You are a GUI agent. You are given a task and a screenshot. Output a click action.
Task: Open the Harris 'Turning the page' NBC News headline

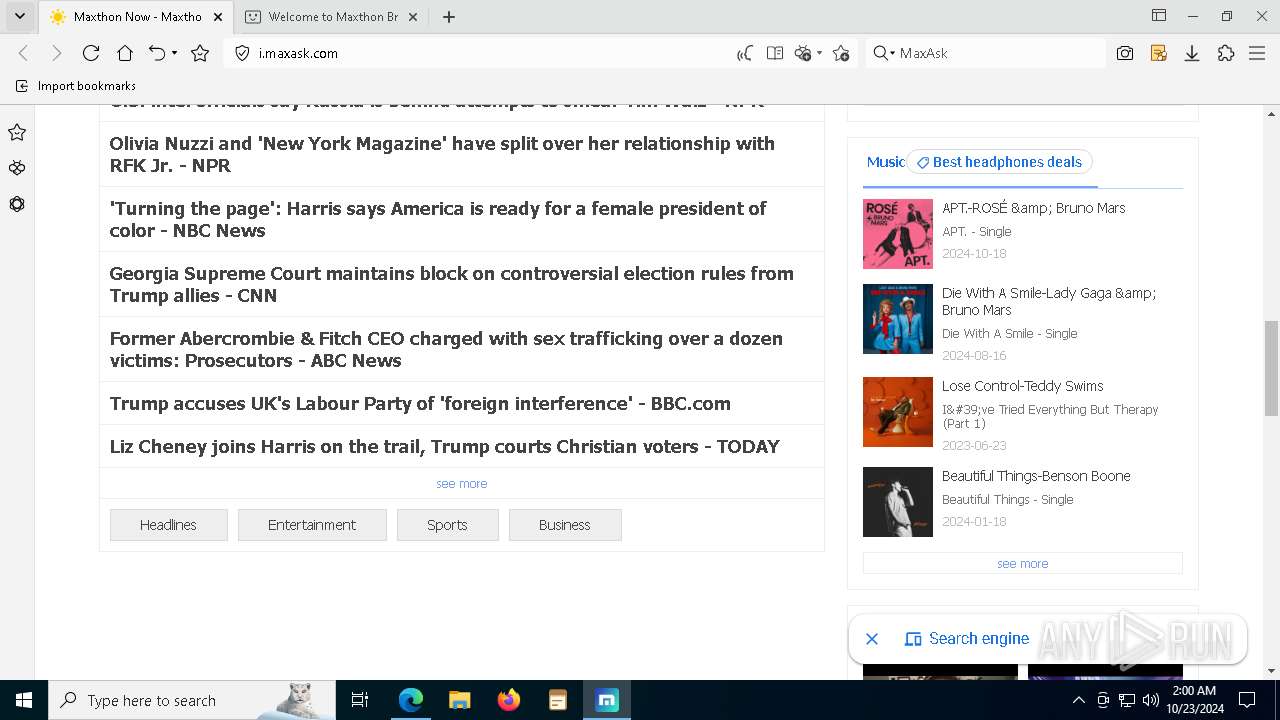point(437,219)
